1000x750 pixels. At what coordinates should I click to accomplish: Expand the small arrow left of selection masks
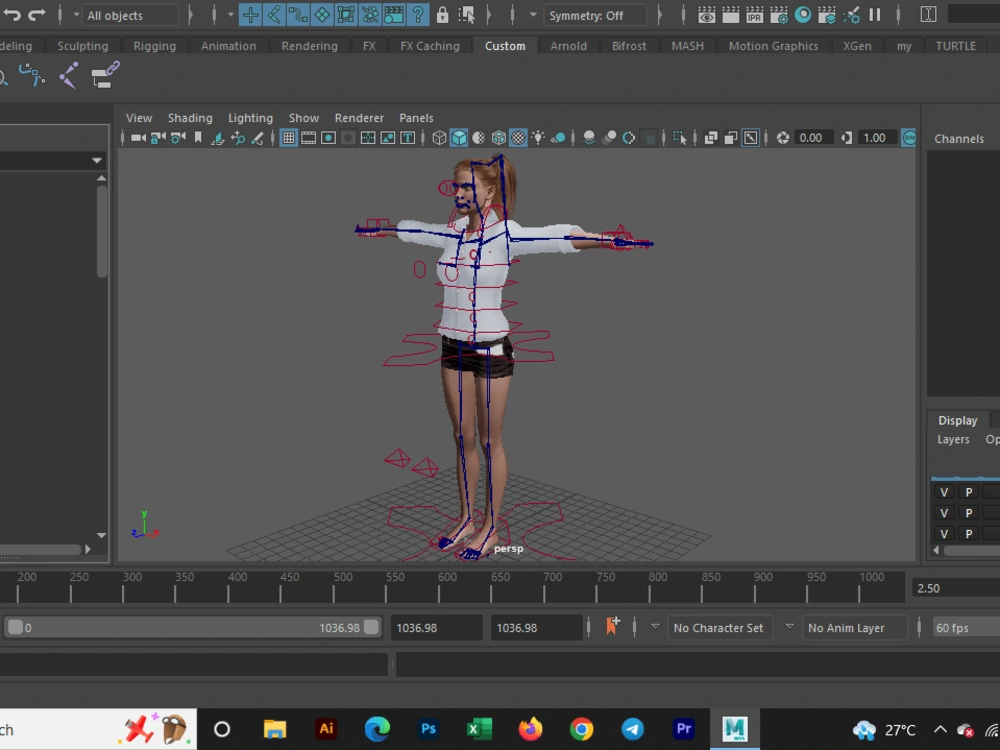click(230, 15)
